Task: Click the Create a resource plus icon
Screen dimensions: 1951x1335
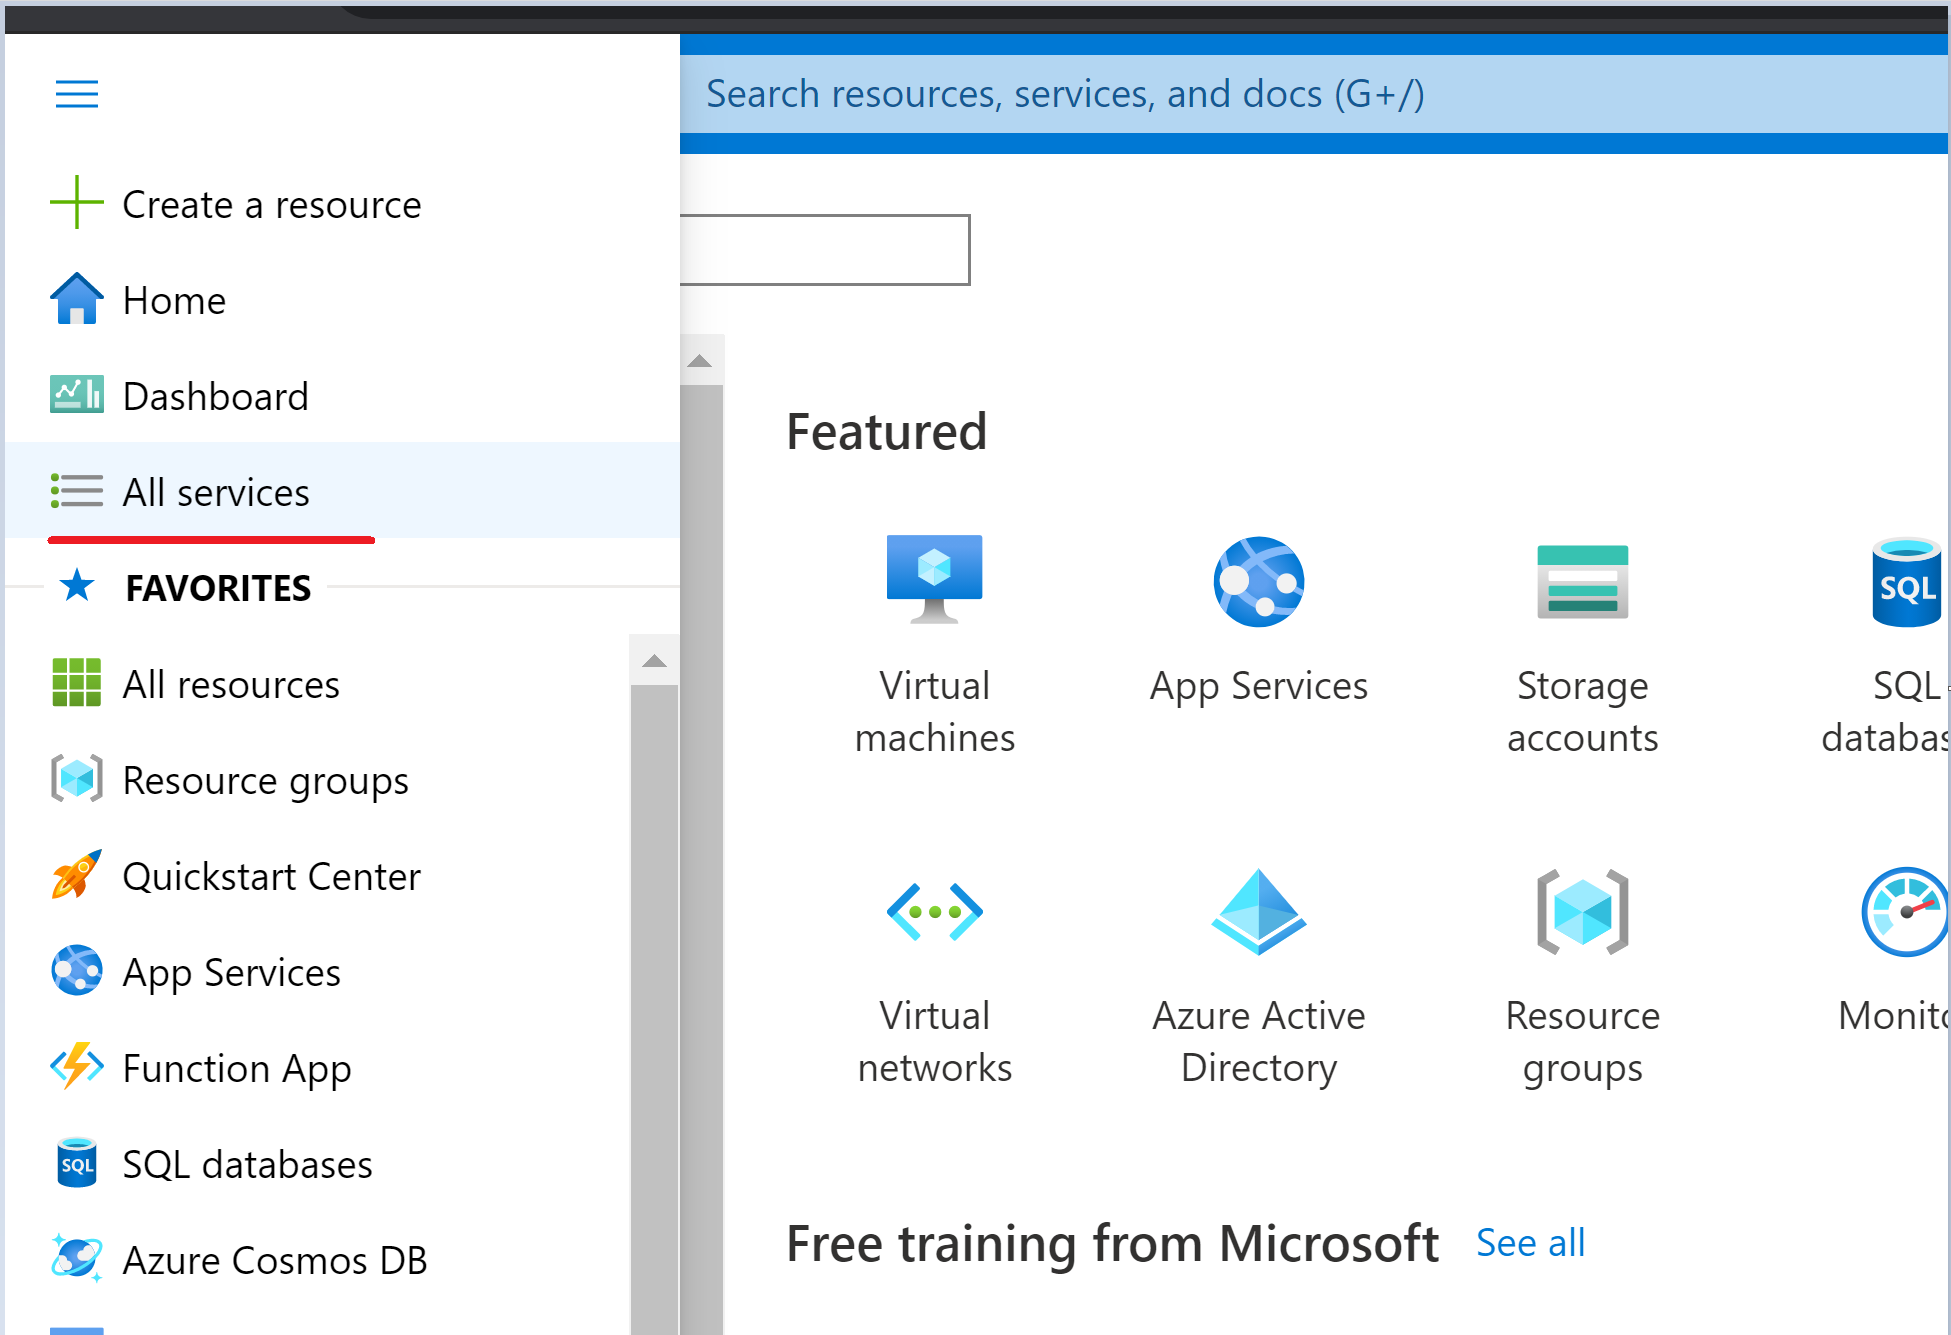Action: [x=76, y=203]
